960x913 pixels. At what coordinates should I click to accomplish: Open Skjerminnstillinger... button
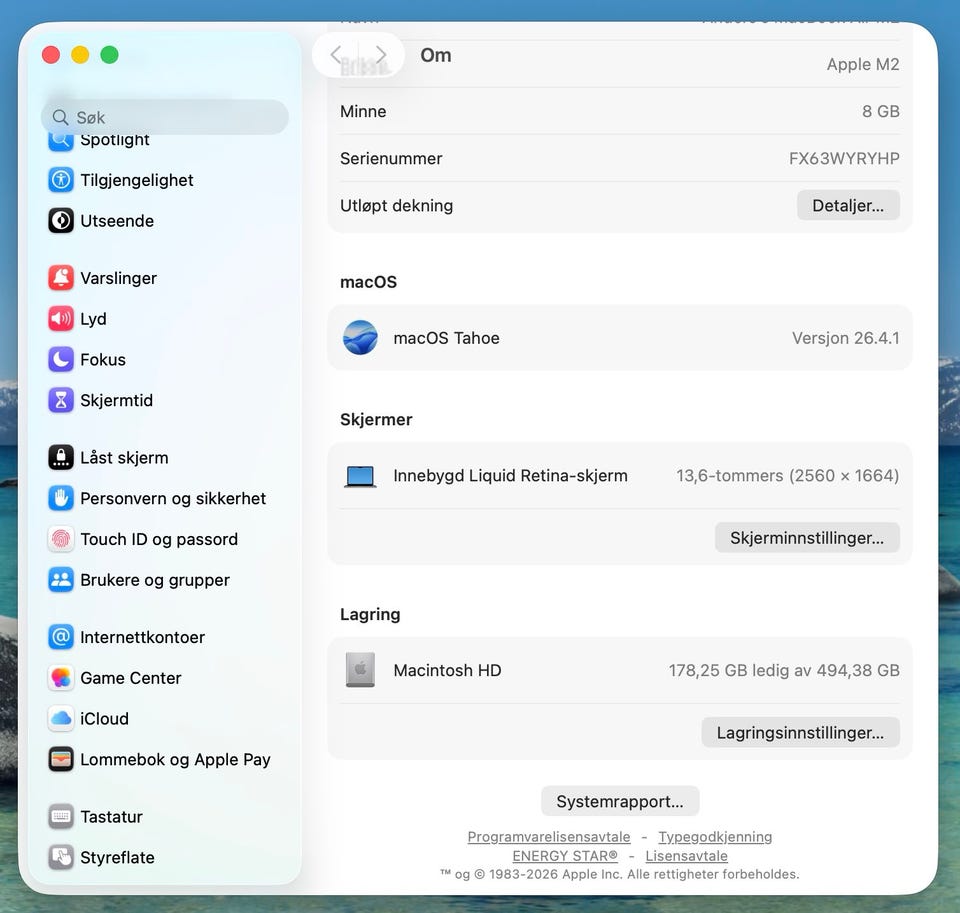807,538
